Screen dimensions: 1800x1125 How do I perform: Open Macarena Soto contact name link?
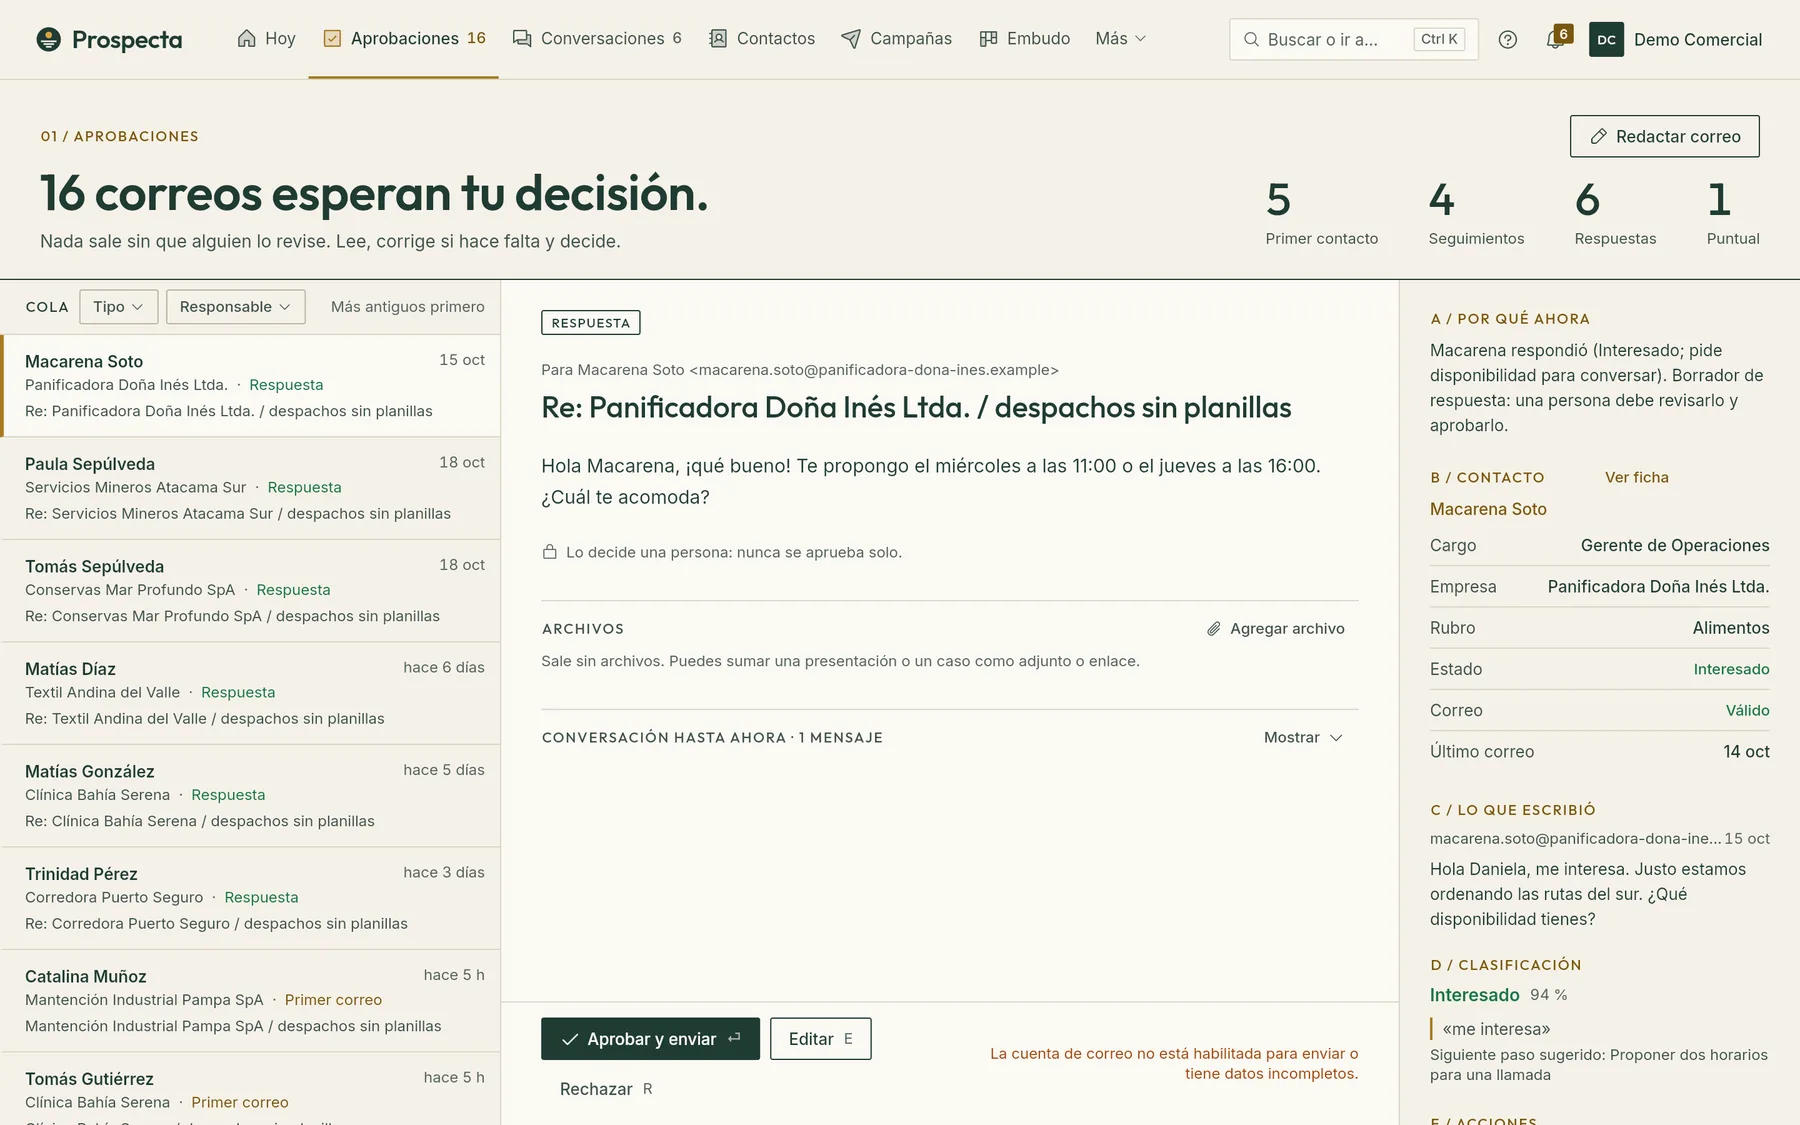coord(1488,509)
